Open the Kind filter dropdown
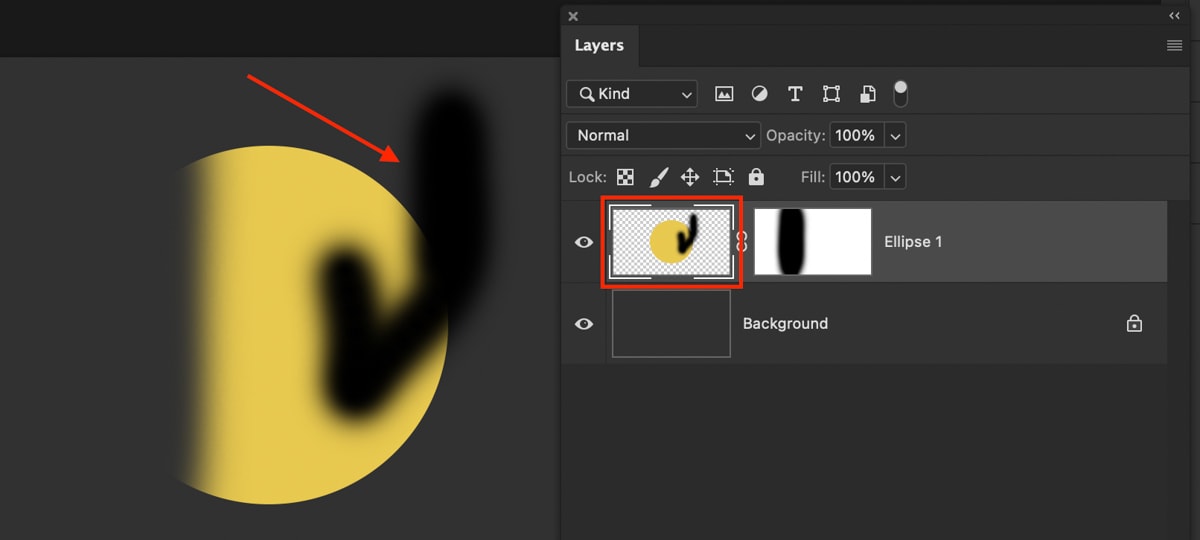Screen dimensions: 1200x540 (632, 94)
